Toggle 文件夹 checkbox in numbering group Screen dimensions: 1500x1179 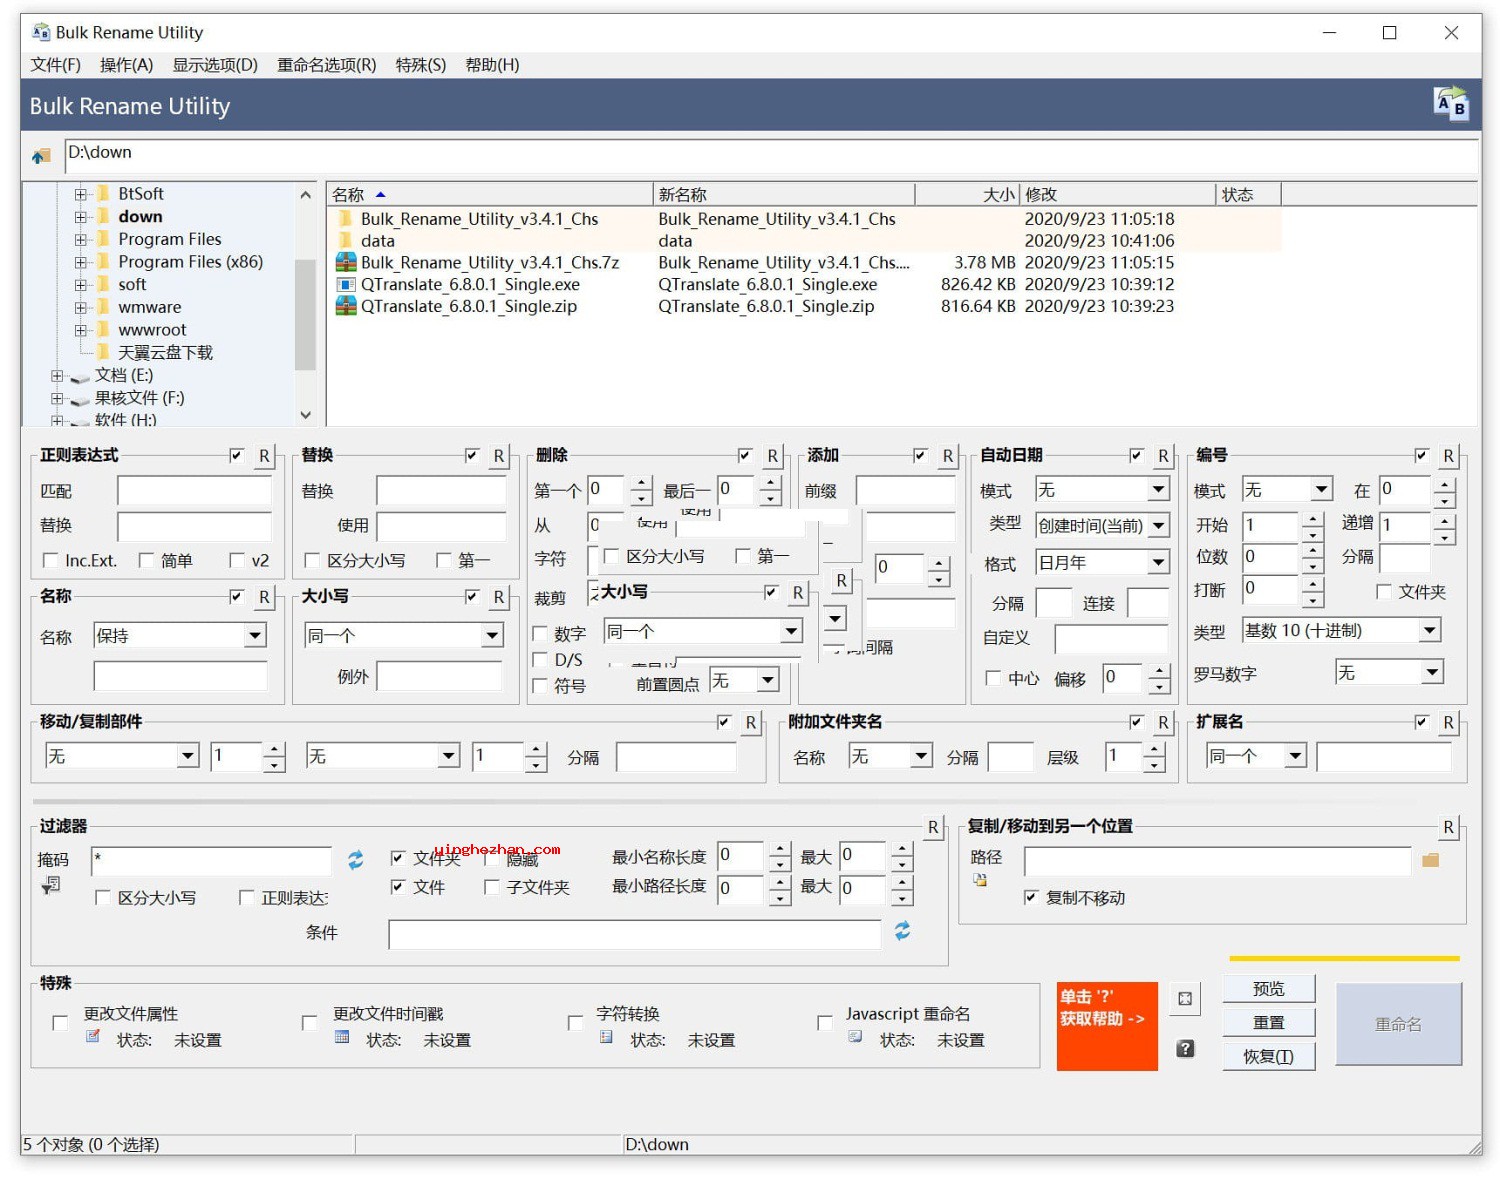click(1384, 592)
